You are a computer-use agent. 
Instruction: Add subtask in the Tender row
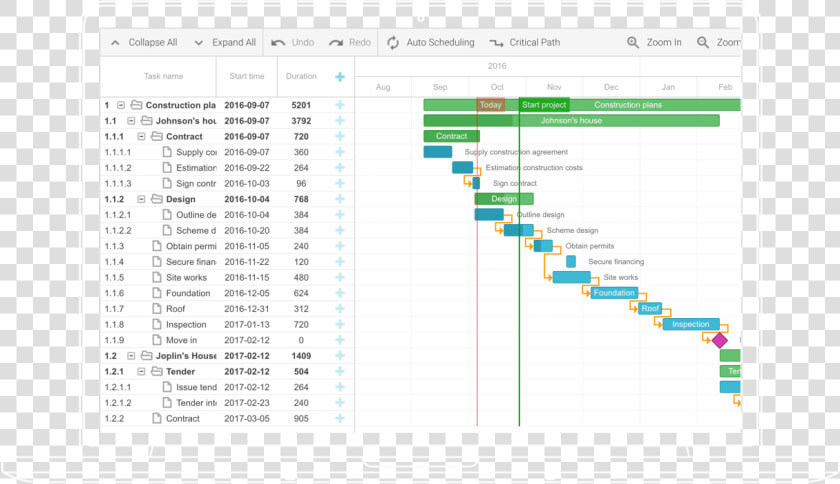(x=340, y=371)
